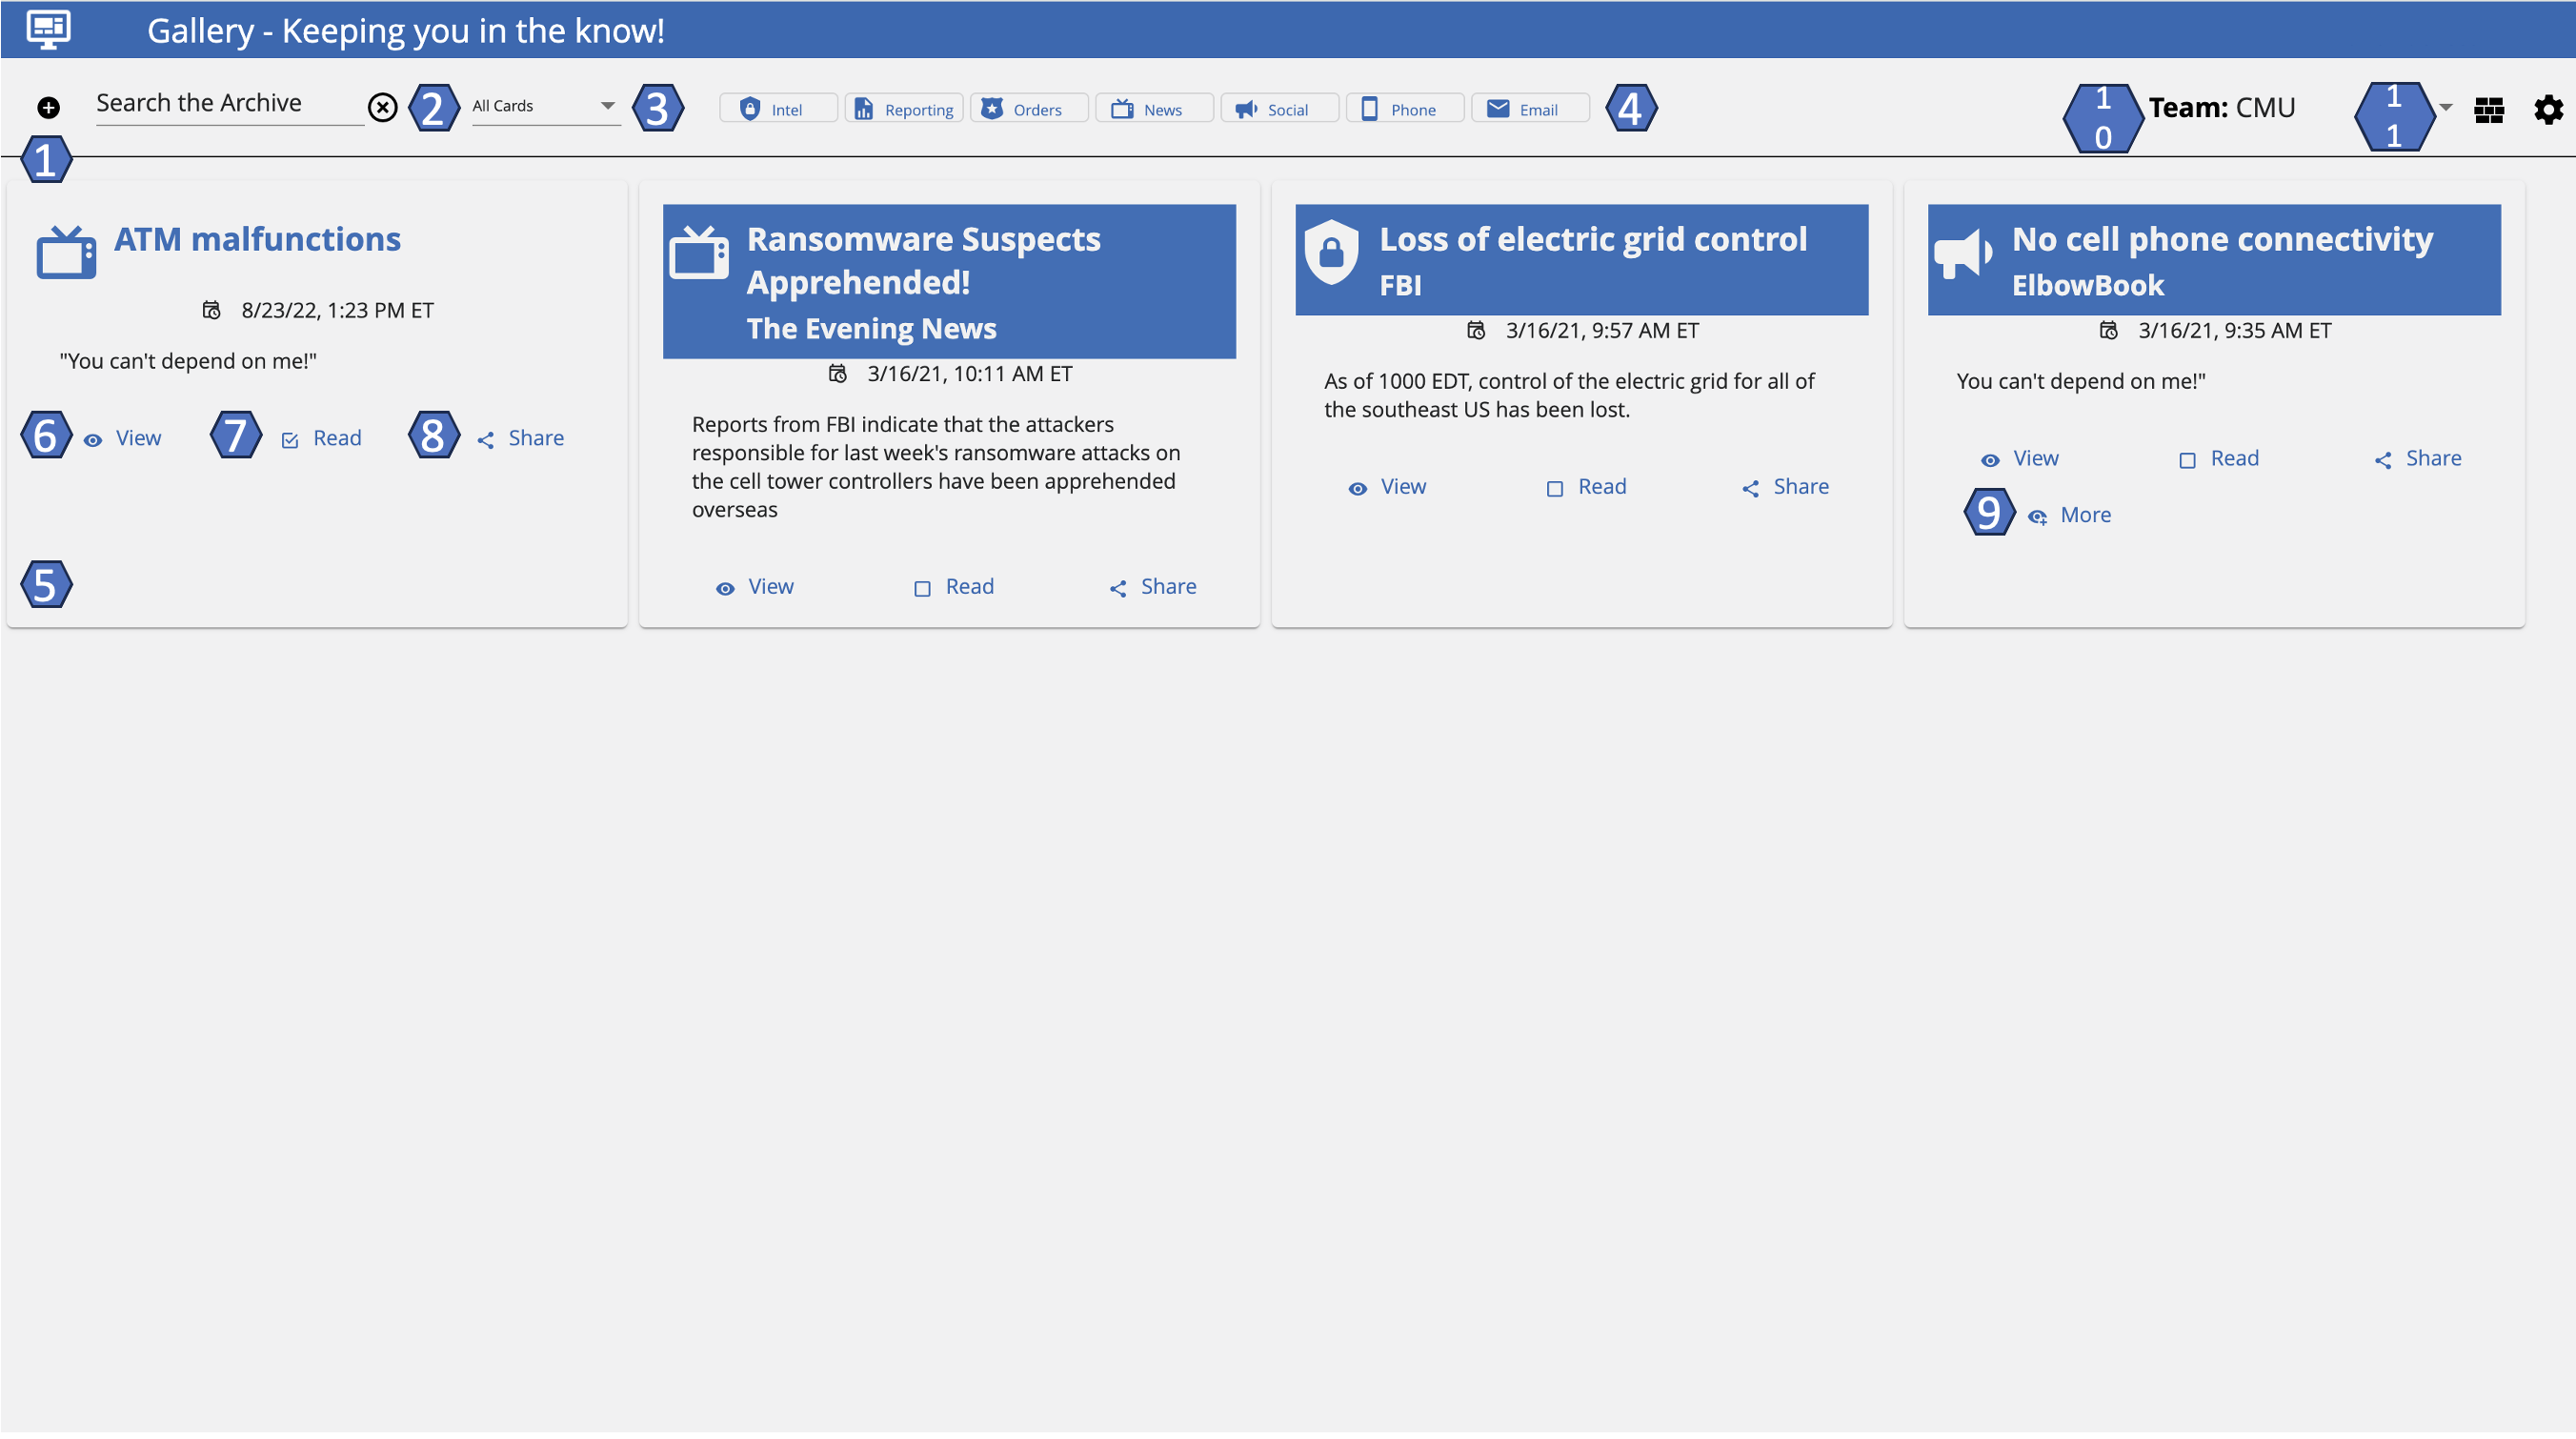Mark No cell phone connectivity card Read
Screen dimensions: 2576x1439
point(2217,459)
